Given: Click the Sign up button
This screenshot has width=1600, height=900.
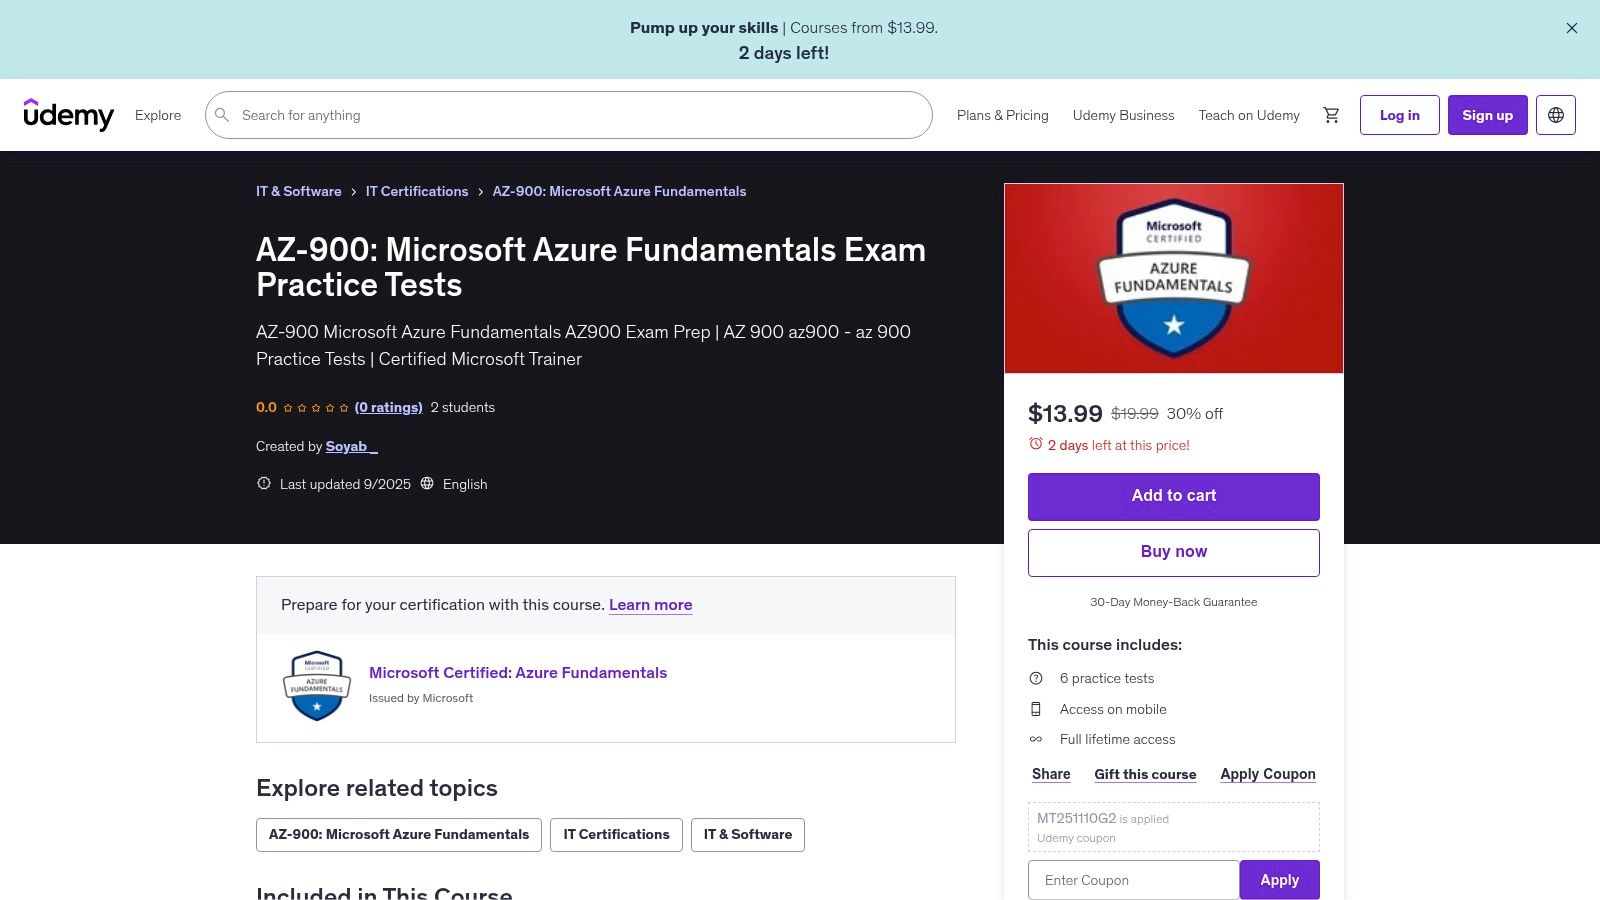Looking at the screenshot, I should pos(1487,115).
